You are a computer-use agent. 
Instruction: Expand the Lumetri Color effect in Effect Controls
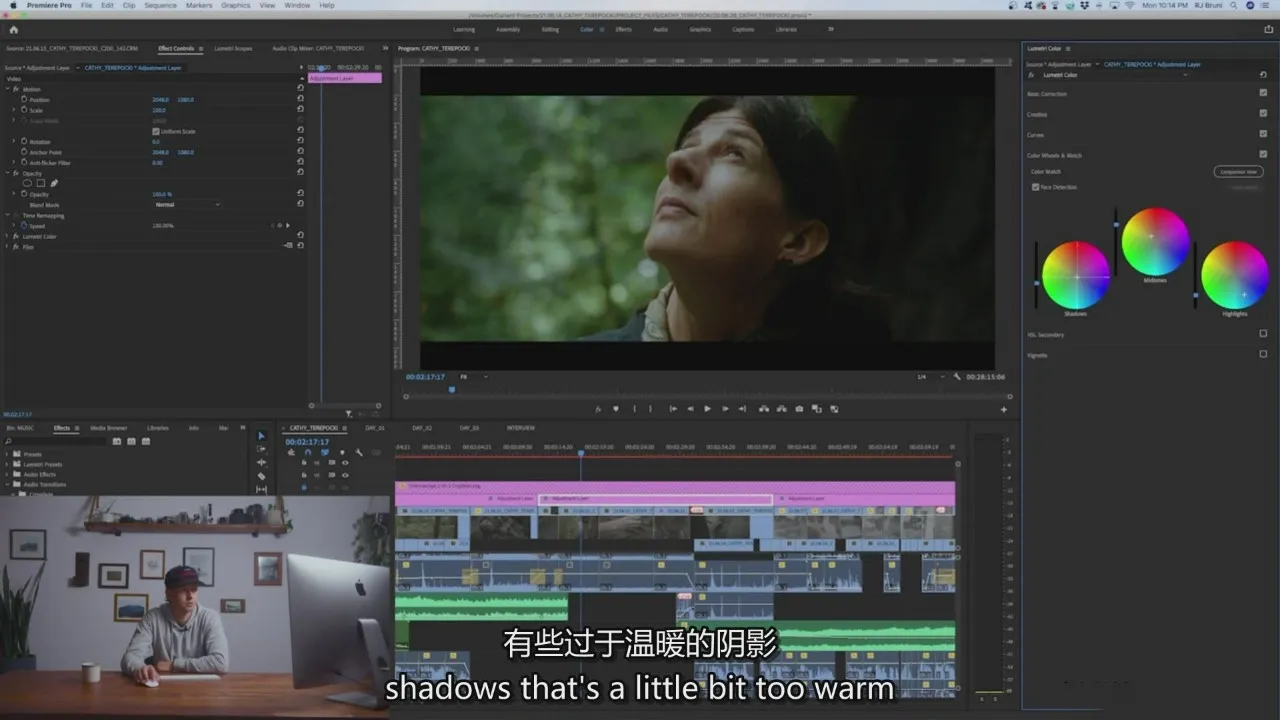coord(8,236)
